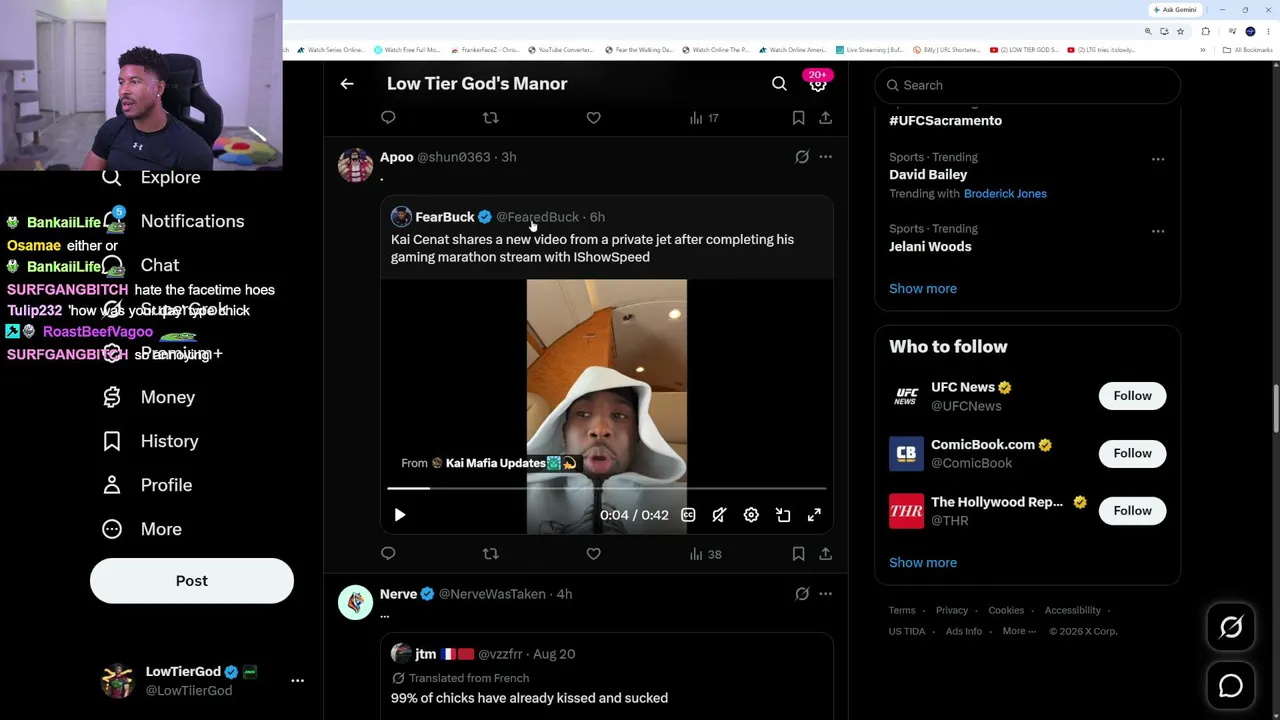This screenshot has width=1280, height=720.
Task: Click the Post button
Action: tap(192, 581)
